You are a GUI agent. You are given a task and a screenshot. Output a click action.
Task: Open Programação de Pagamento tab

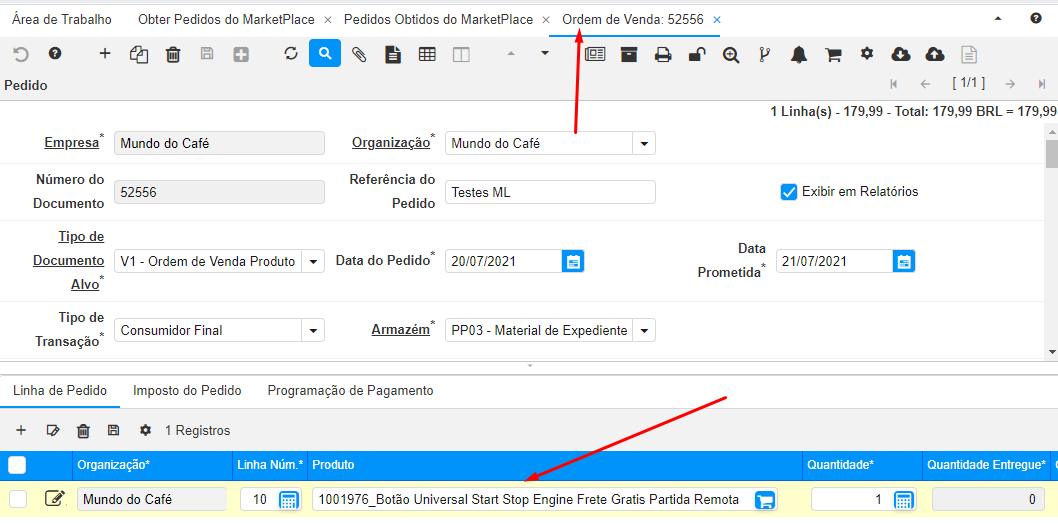350,390
